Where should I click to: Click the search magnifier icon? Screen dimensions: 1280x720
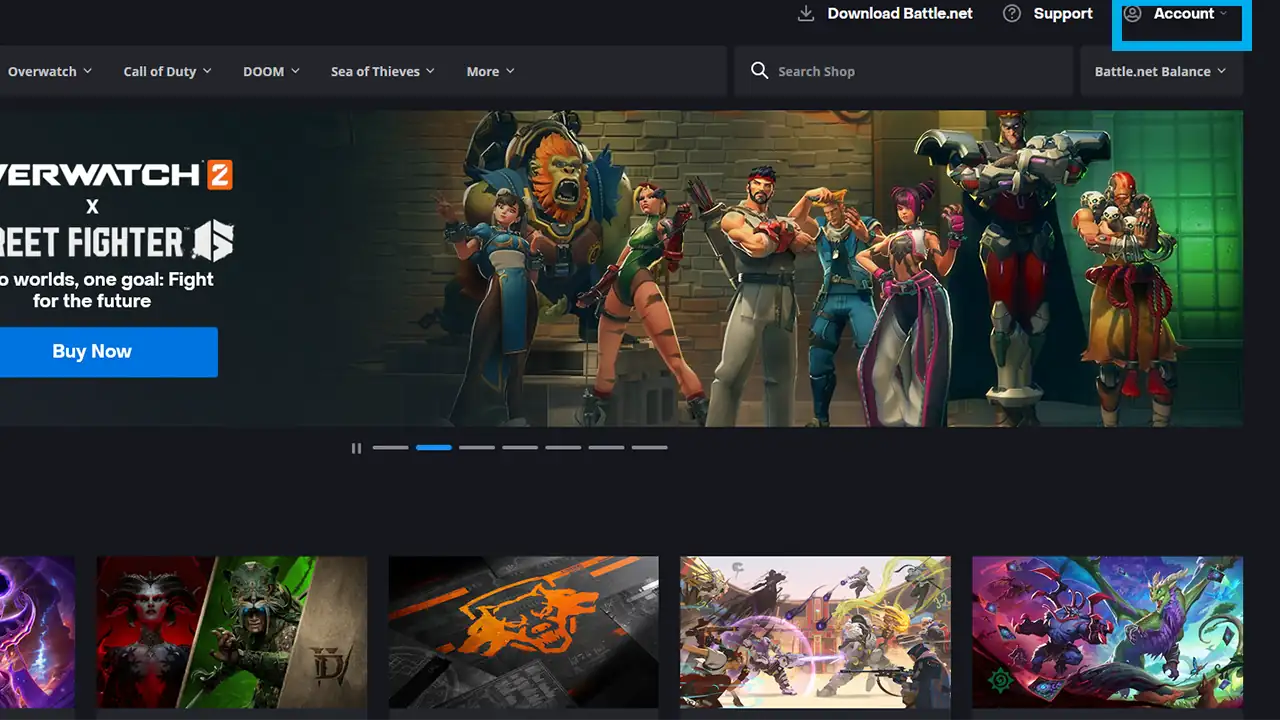(x=760, y=71)
